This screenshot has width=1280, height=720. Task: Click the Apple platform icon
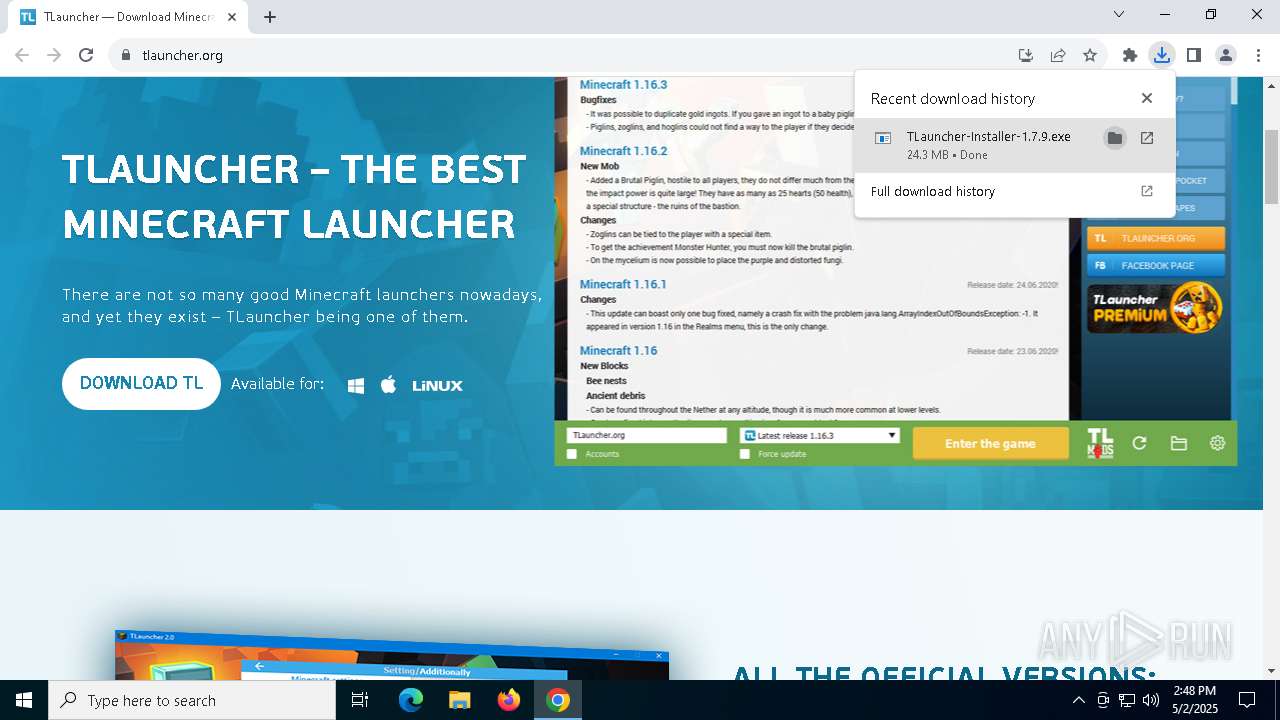[389, 385]
